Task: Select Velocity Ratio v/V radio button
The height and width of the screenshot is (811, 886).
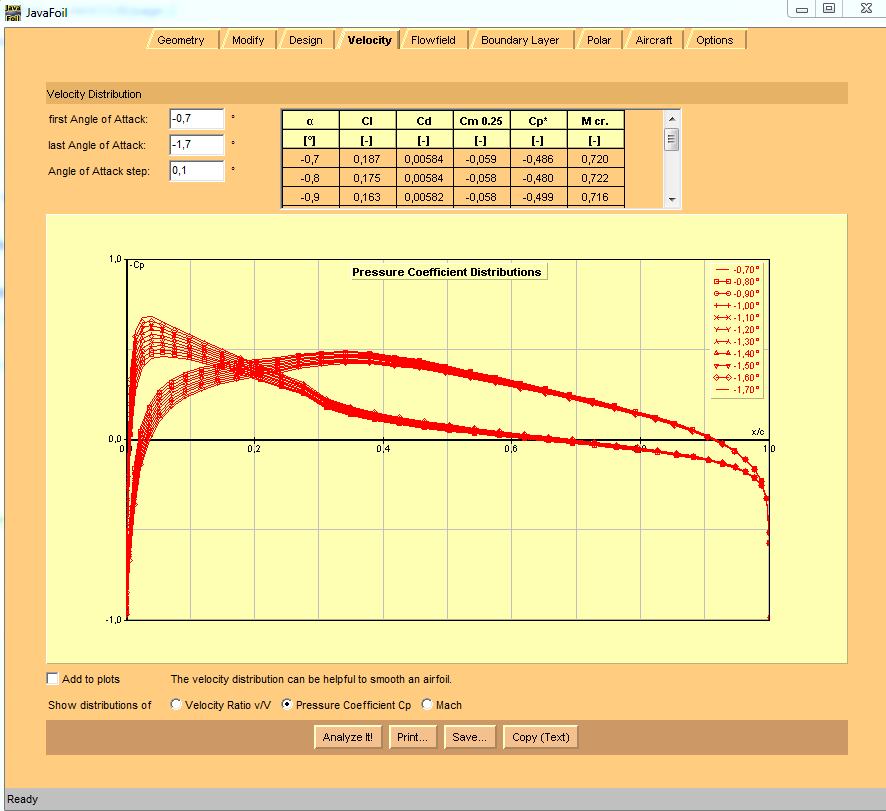Action: tap(177, 705)
